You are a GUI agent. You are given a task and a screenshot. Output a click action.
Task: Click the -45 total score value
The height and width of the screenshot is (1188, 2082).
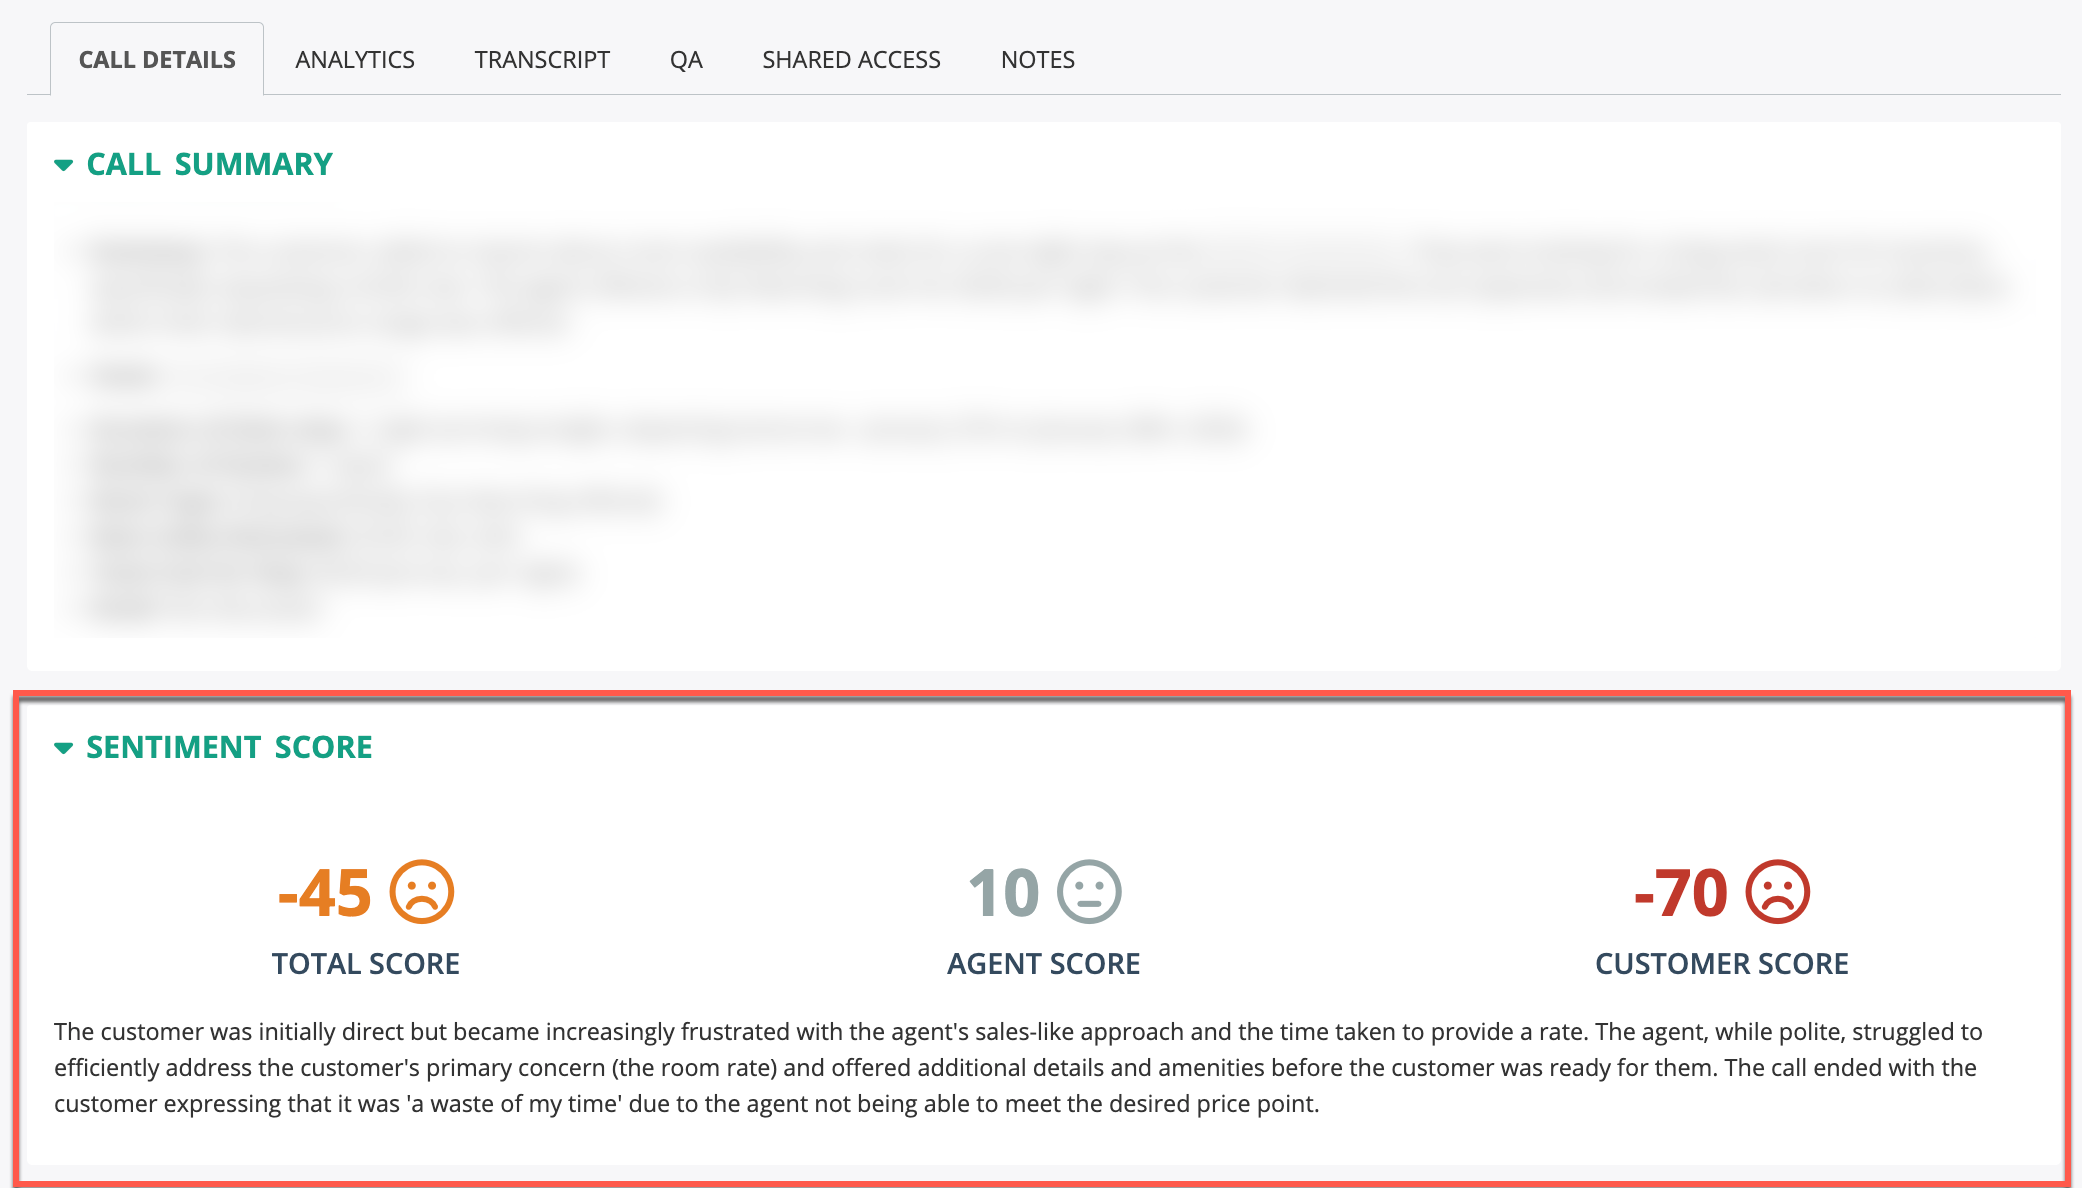(x=325, y=892)
